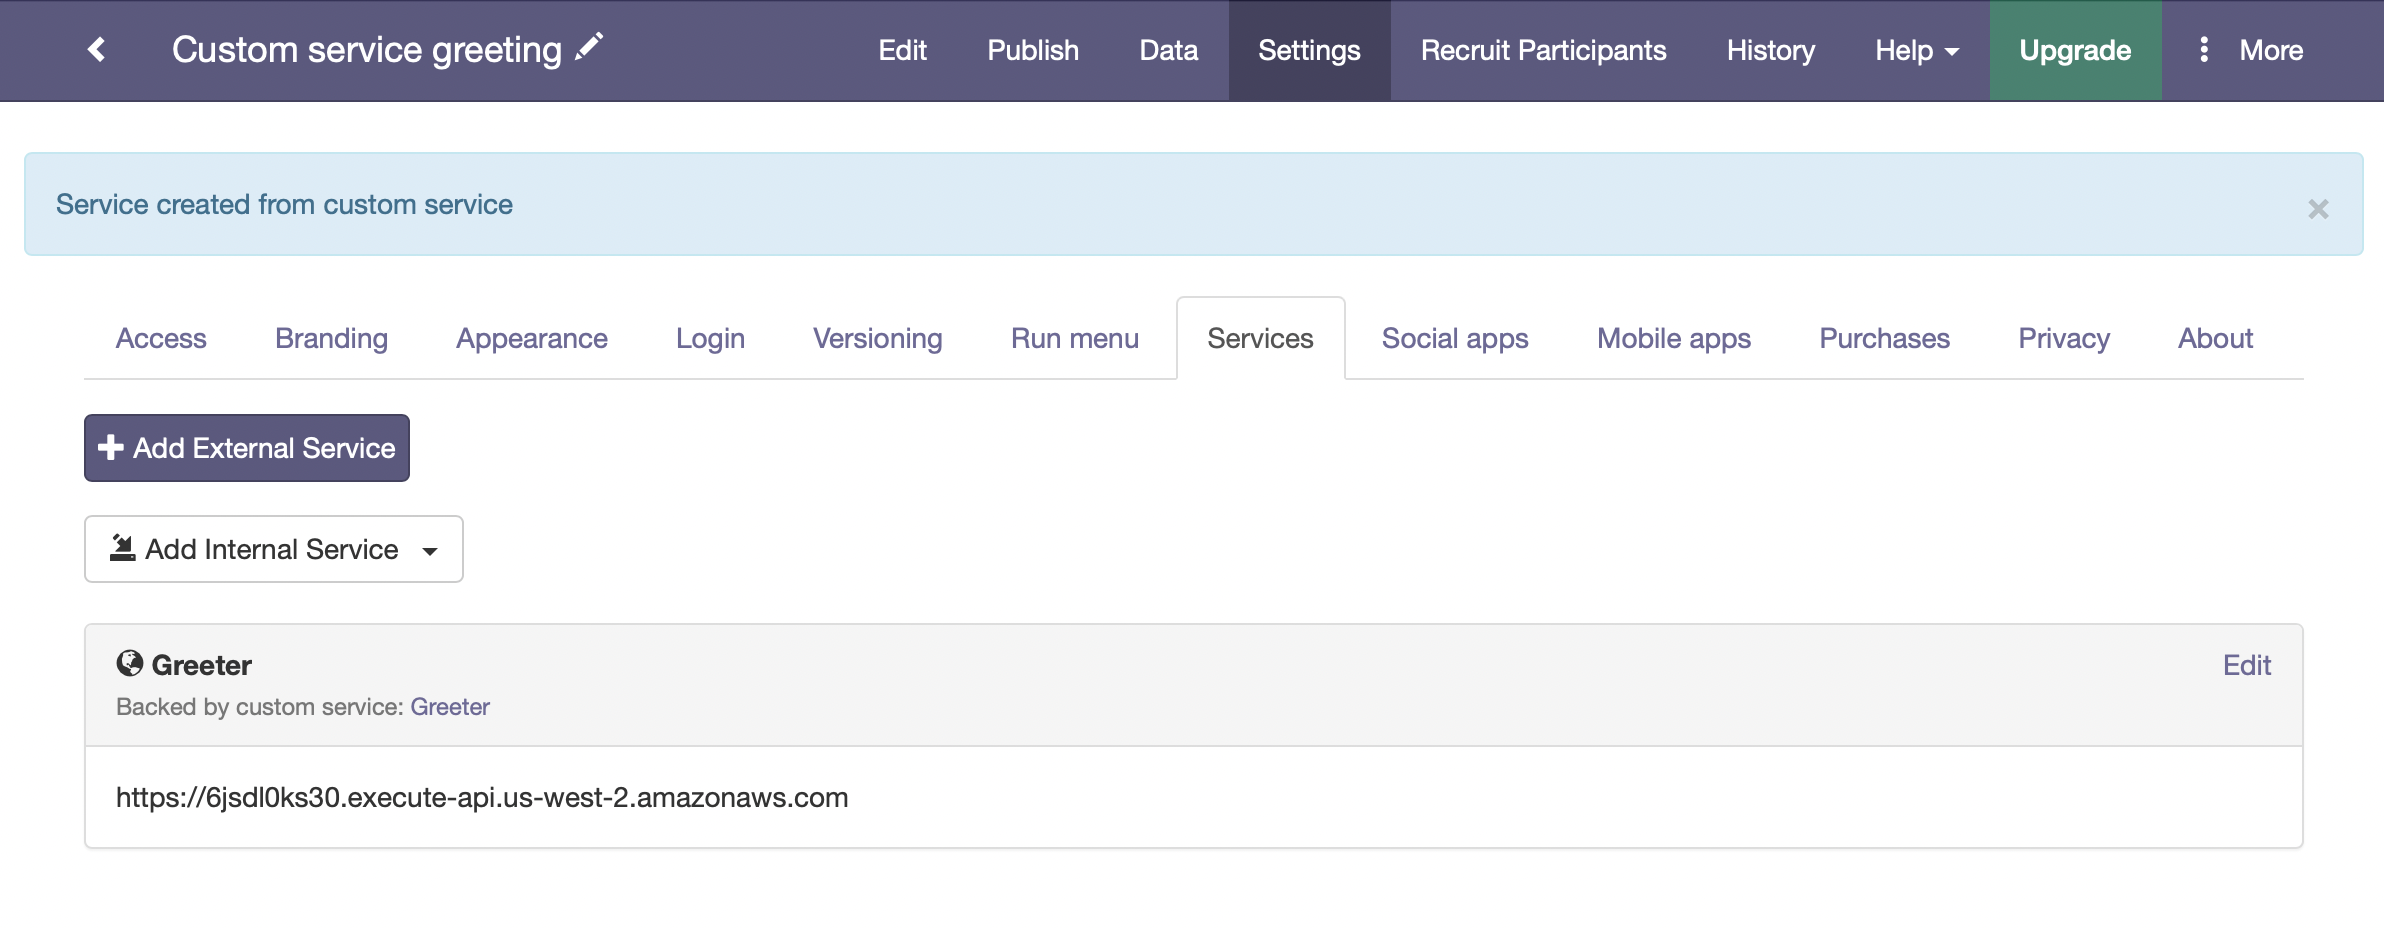The height and width of the screenshot is (928, 2384).
Task: Open the Recruit Participants menu
Action: tap(1542, 50)
